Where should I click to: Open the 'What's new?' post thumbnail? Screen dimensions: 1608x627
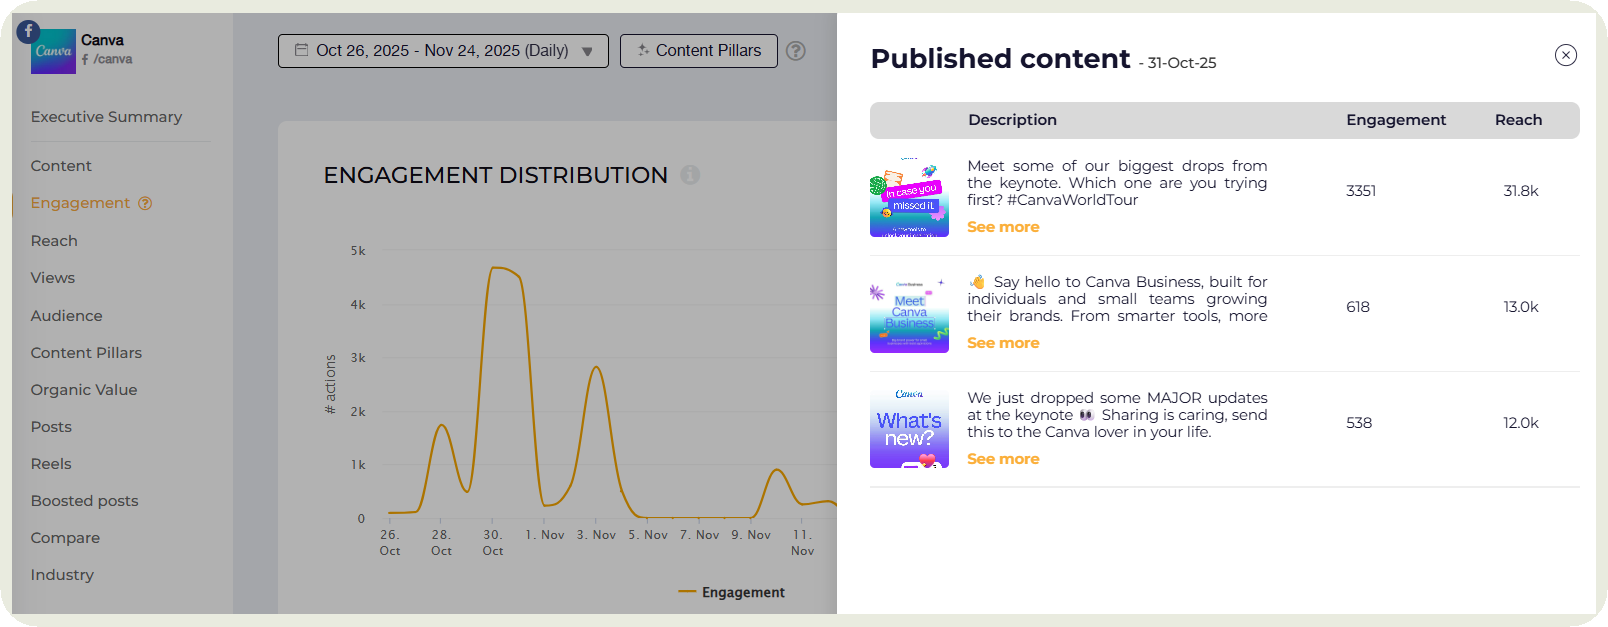[x=909, y=429]
